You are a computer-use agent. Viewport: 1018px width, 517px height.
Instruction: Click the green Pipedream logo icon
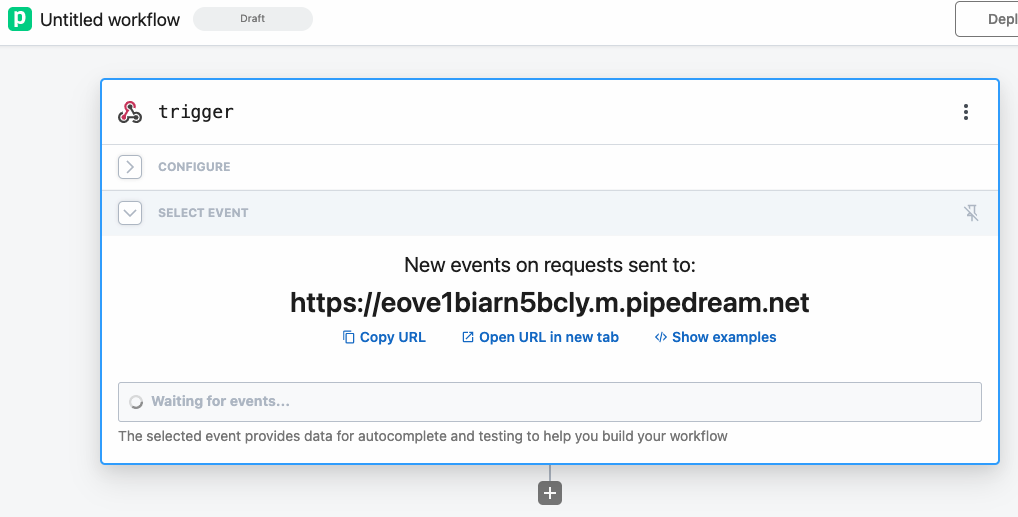pyautogui.click(x=19, y=19)
